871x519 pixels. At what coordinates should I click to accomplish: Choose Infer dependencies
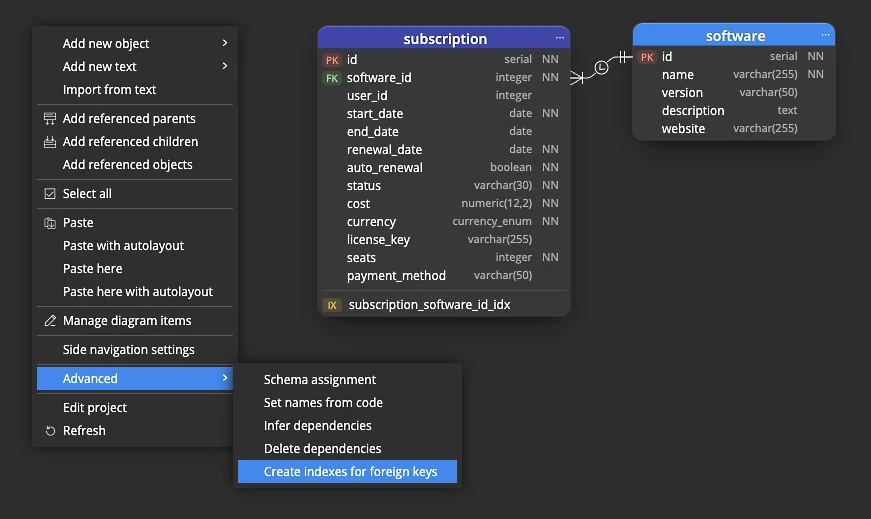(348, 426)
